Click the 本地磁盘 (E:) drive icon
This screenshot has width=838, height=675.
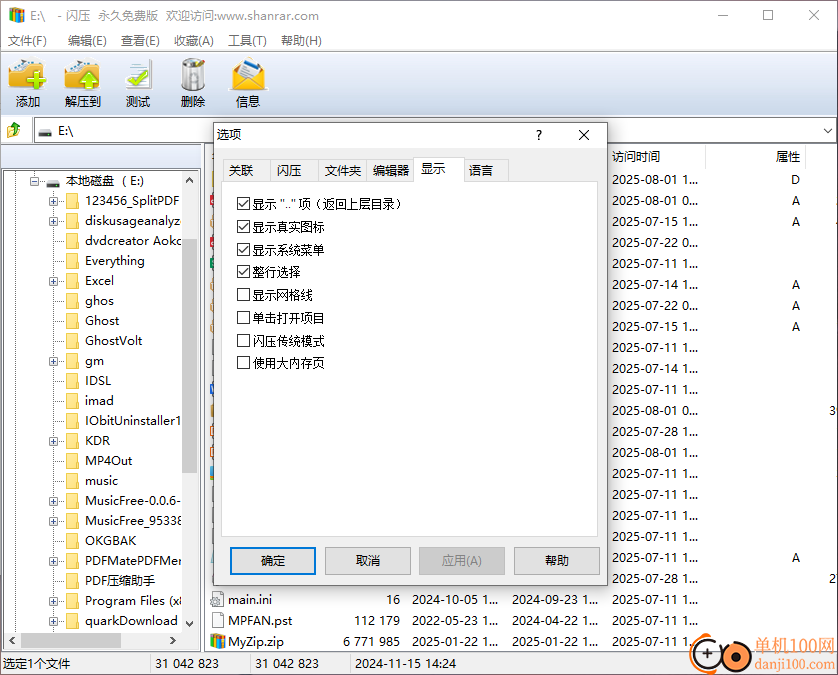pyautogui.click(x=52, y=182)
